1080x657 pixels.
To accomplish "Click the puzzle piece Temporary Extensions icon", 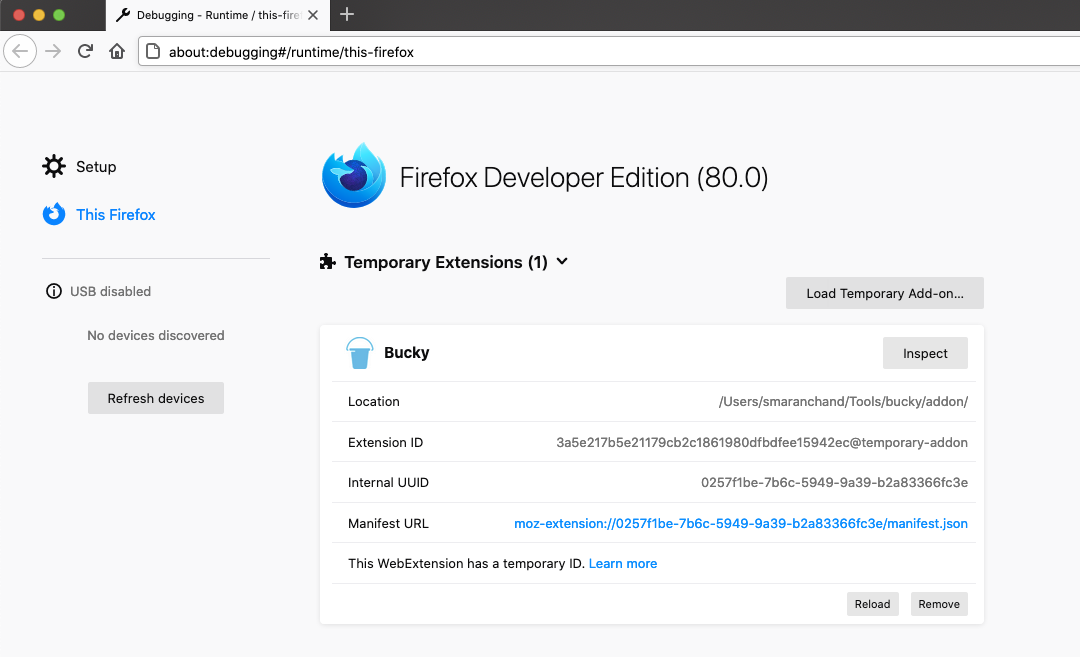I will point(327,262).
